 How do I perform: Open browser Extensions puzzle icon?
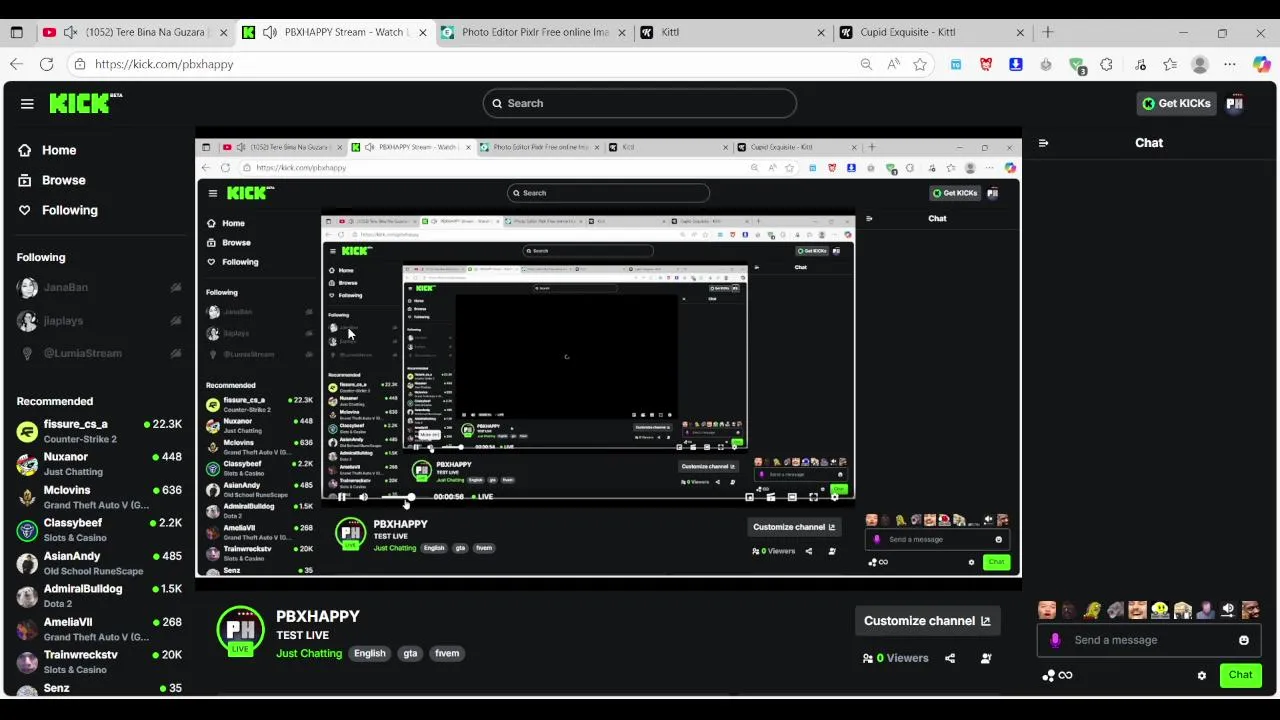click(x=1106, y=64)
